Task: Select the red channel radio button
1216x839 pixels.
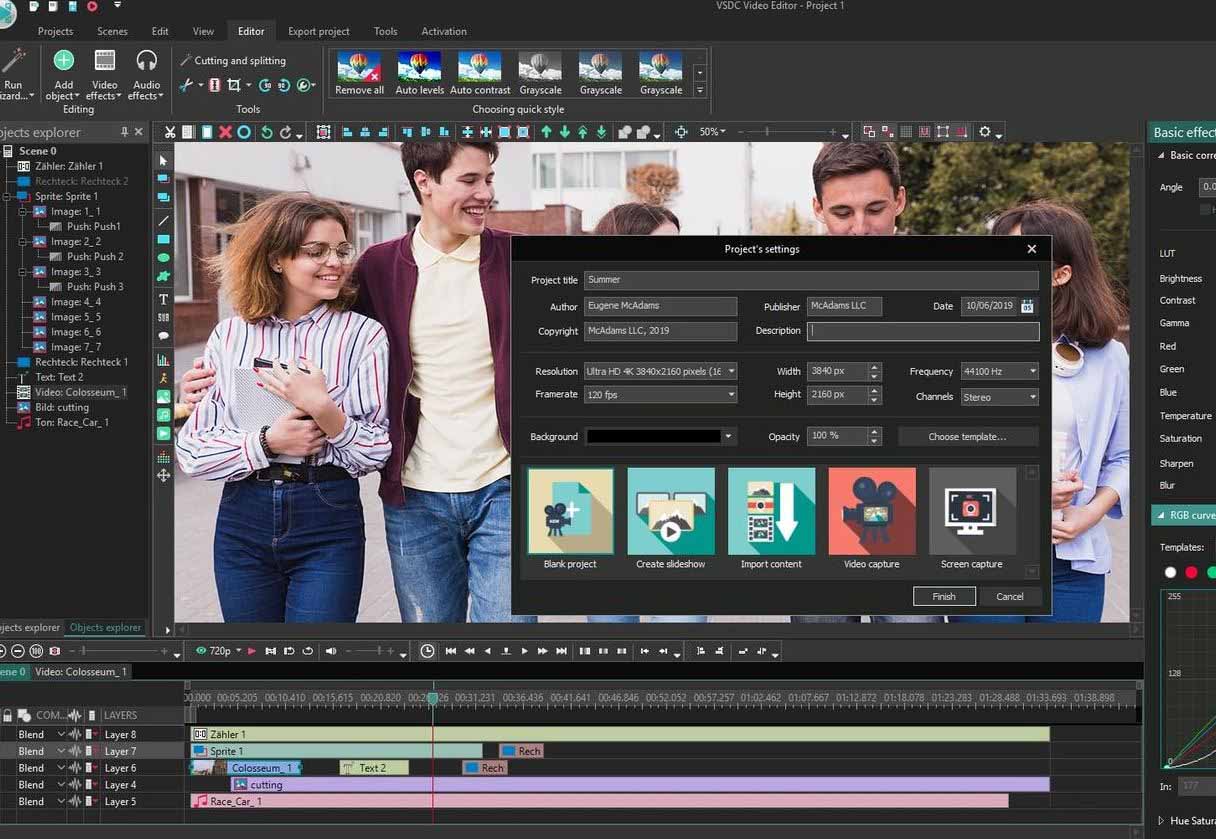Action: pos(1191,572)
